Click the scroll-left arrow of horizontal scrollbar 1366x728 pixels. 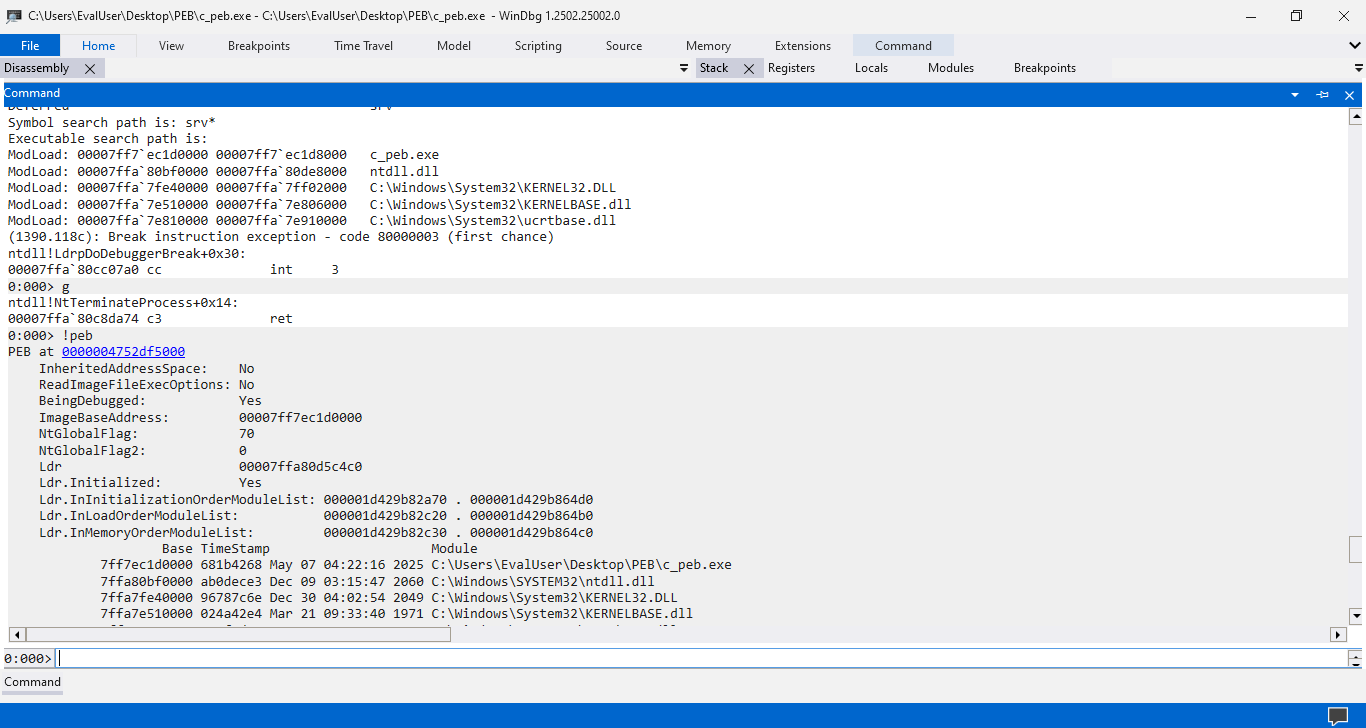click(16, 634)
